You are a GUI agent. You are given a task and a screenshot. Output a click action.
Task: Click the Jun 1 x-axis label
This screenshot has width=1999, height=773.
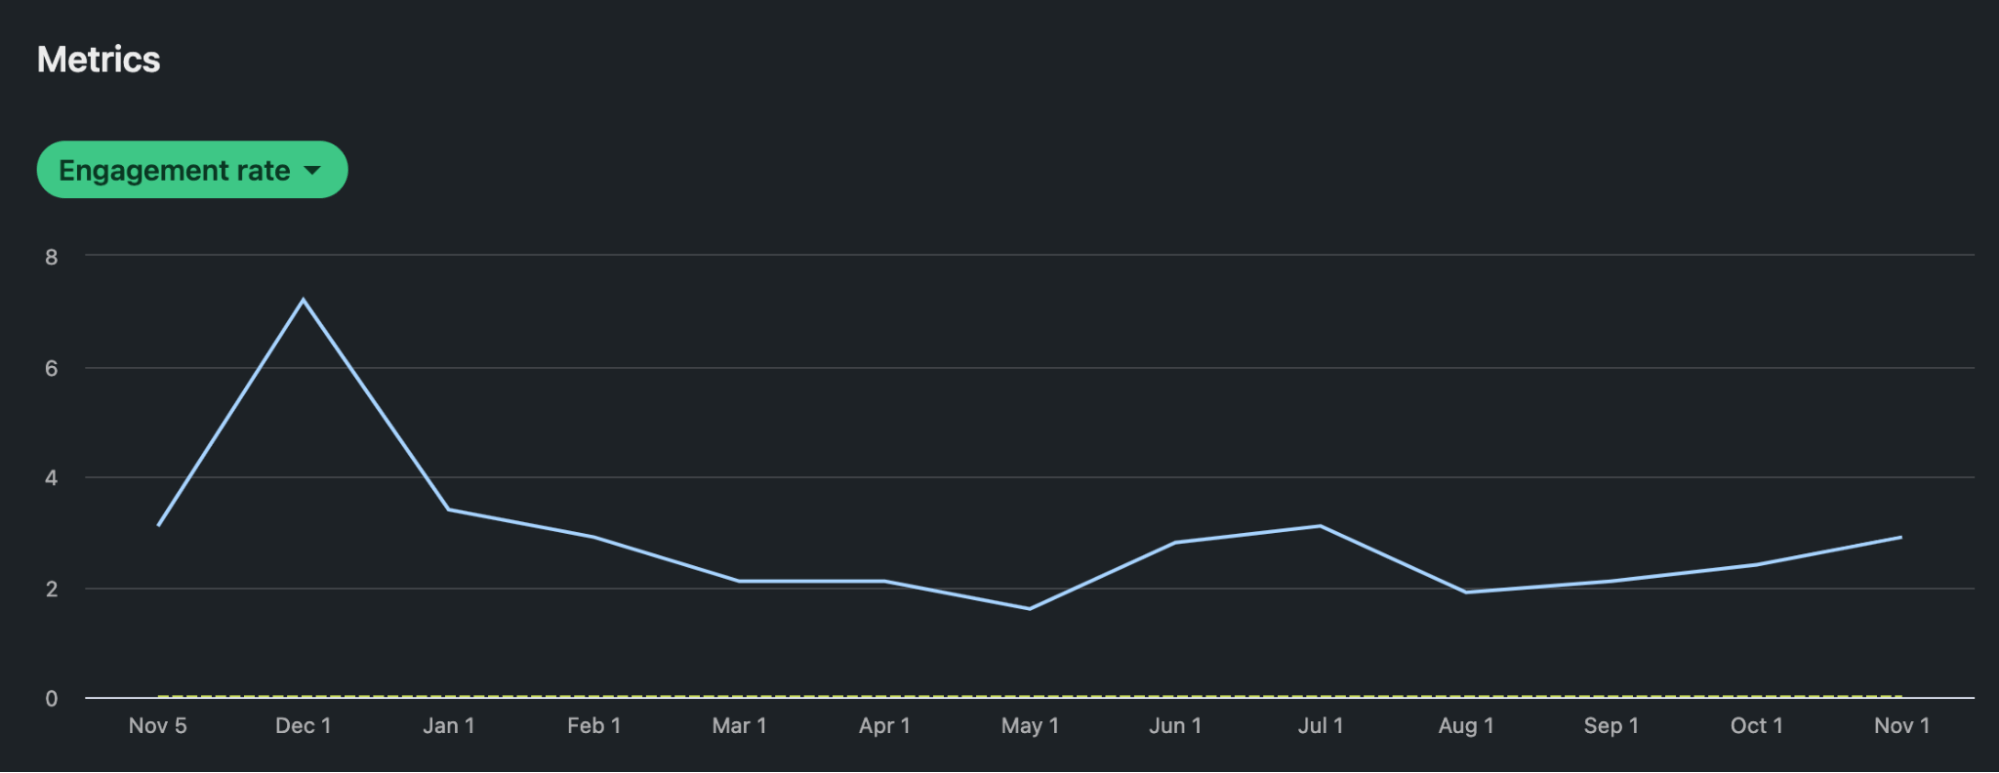1175,726
